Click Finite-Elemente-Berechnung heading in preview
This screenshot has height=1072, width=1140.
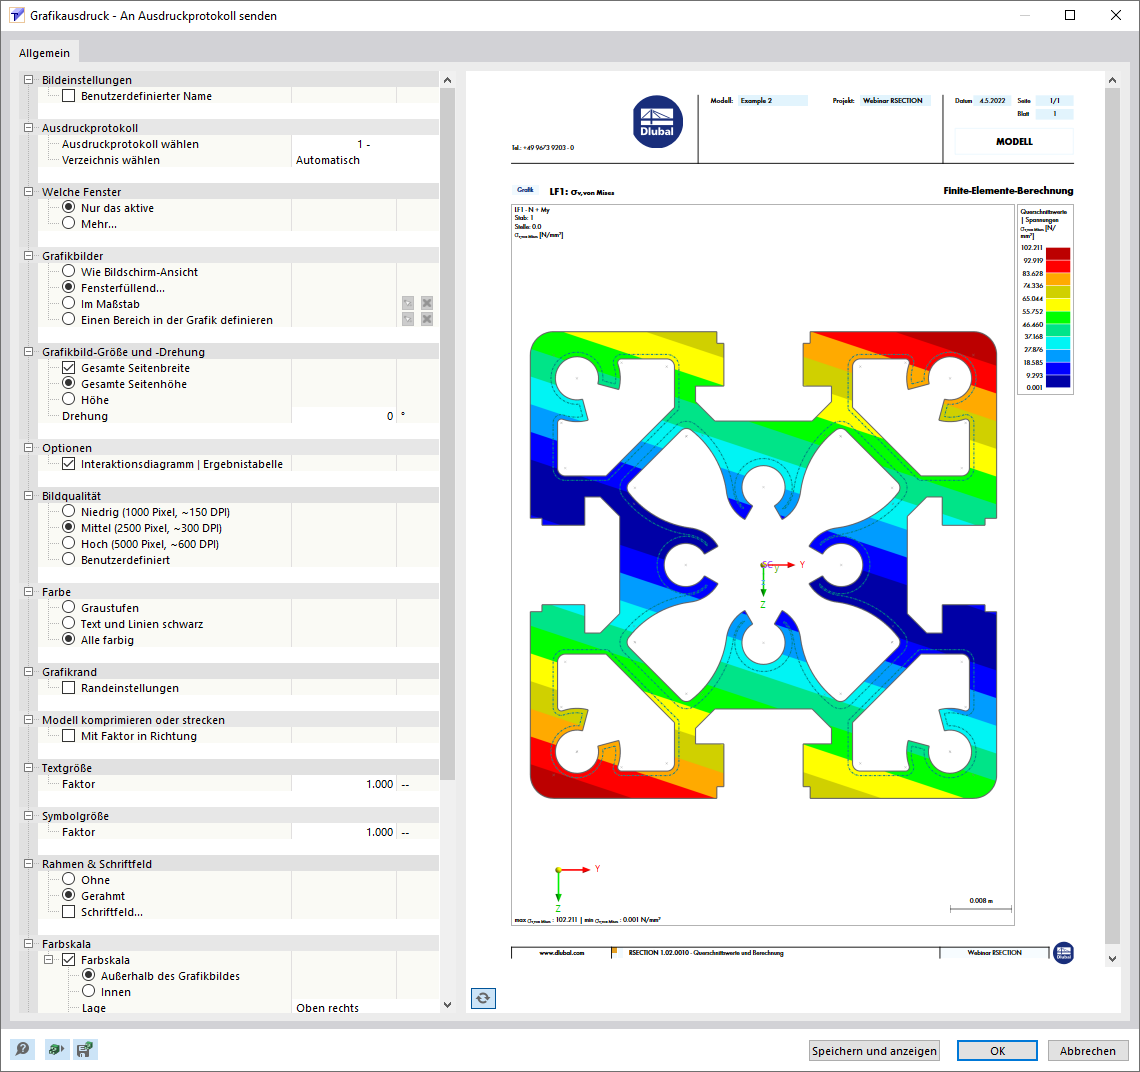pyautogui.click(x=1008, y=191)
